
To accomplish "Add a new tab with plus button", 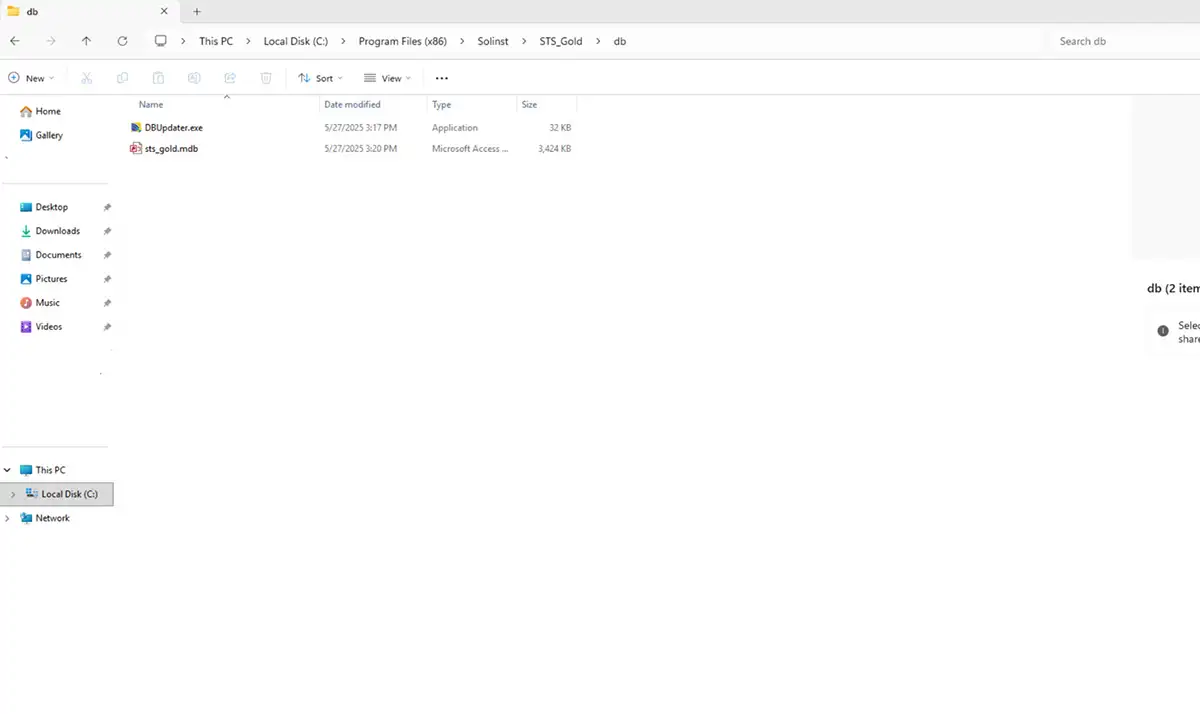I will coord(197,12).
